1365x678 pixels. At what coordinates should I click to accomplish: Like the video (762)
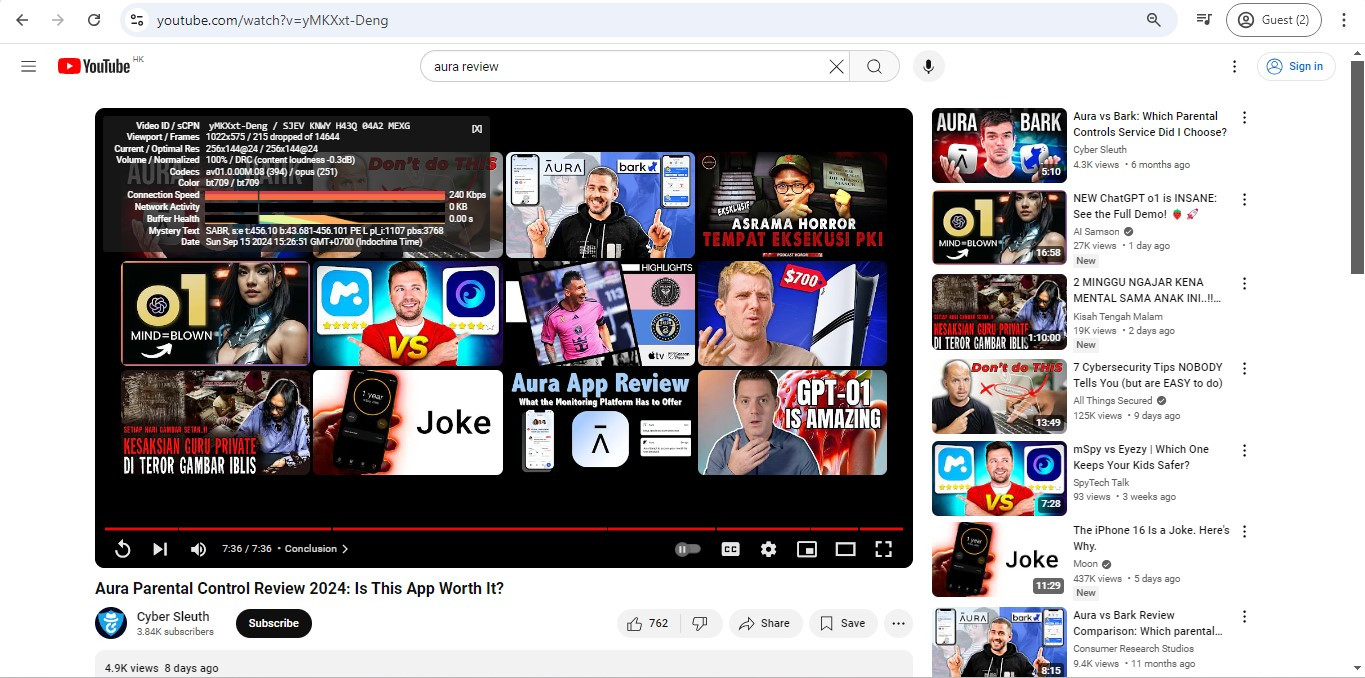pos(648,623)
